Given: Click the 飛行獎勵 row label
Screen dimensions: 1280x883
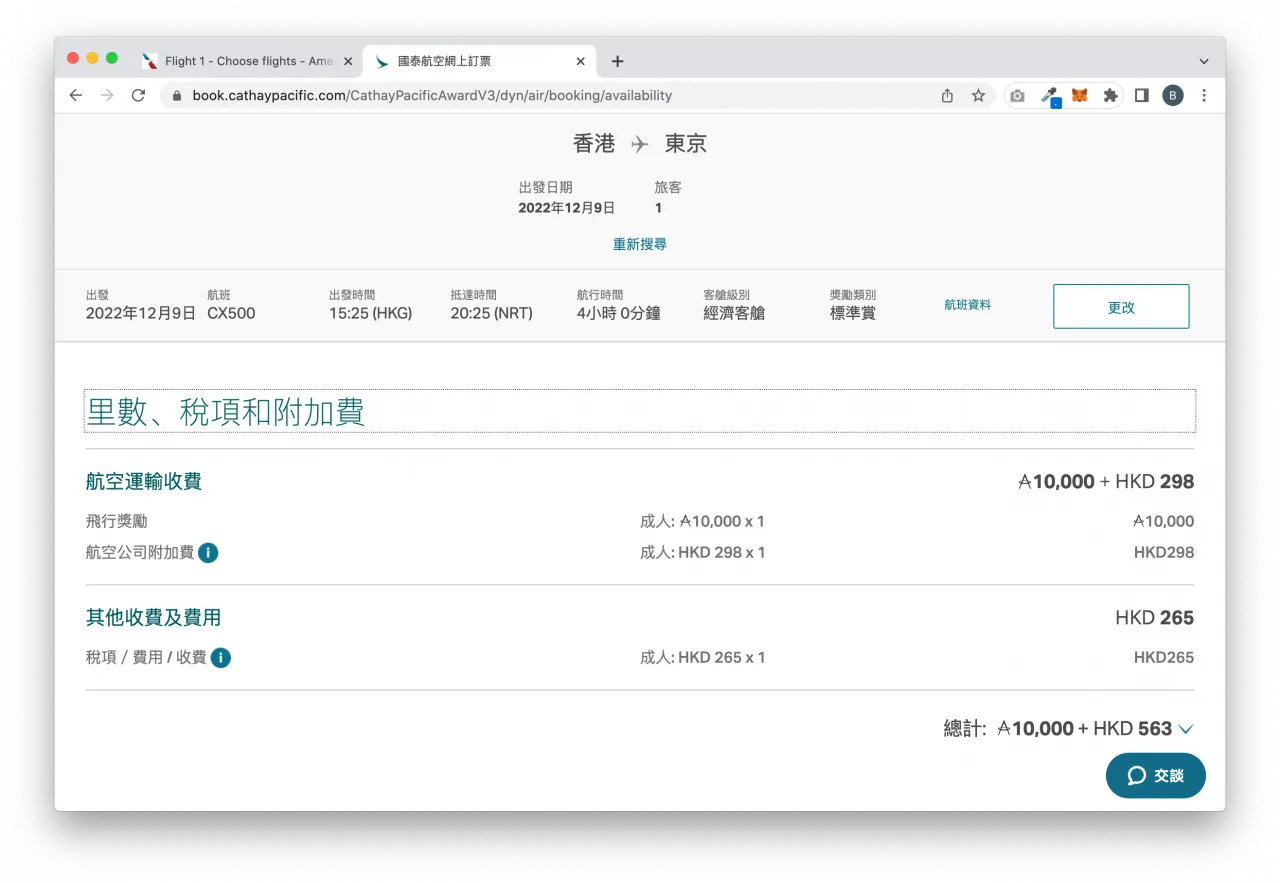Looking at the screenshot, I should coord(117,521).
